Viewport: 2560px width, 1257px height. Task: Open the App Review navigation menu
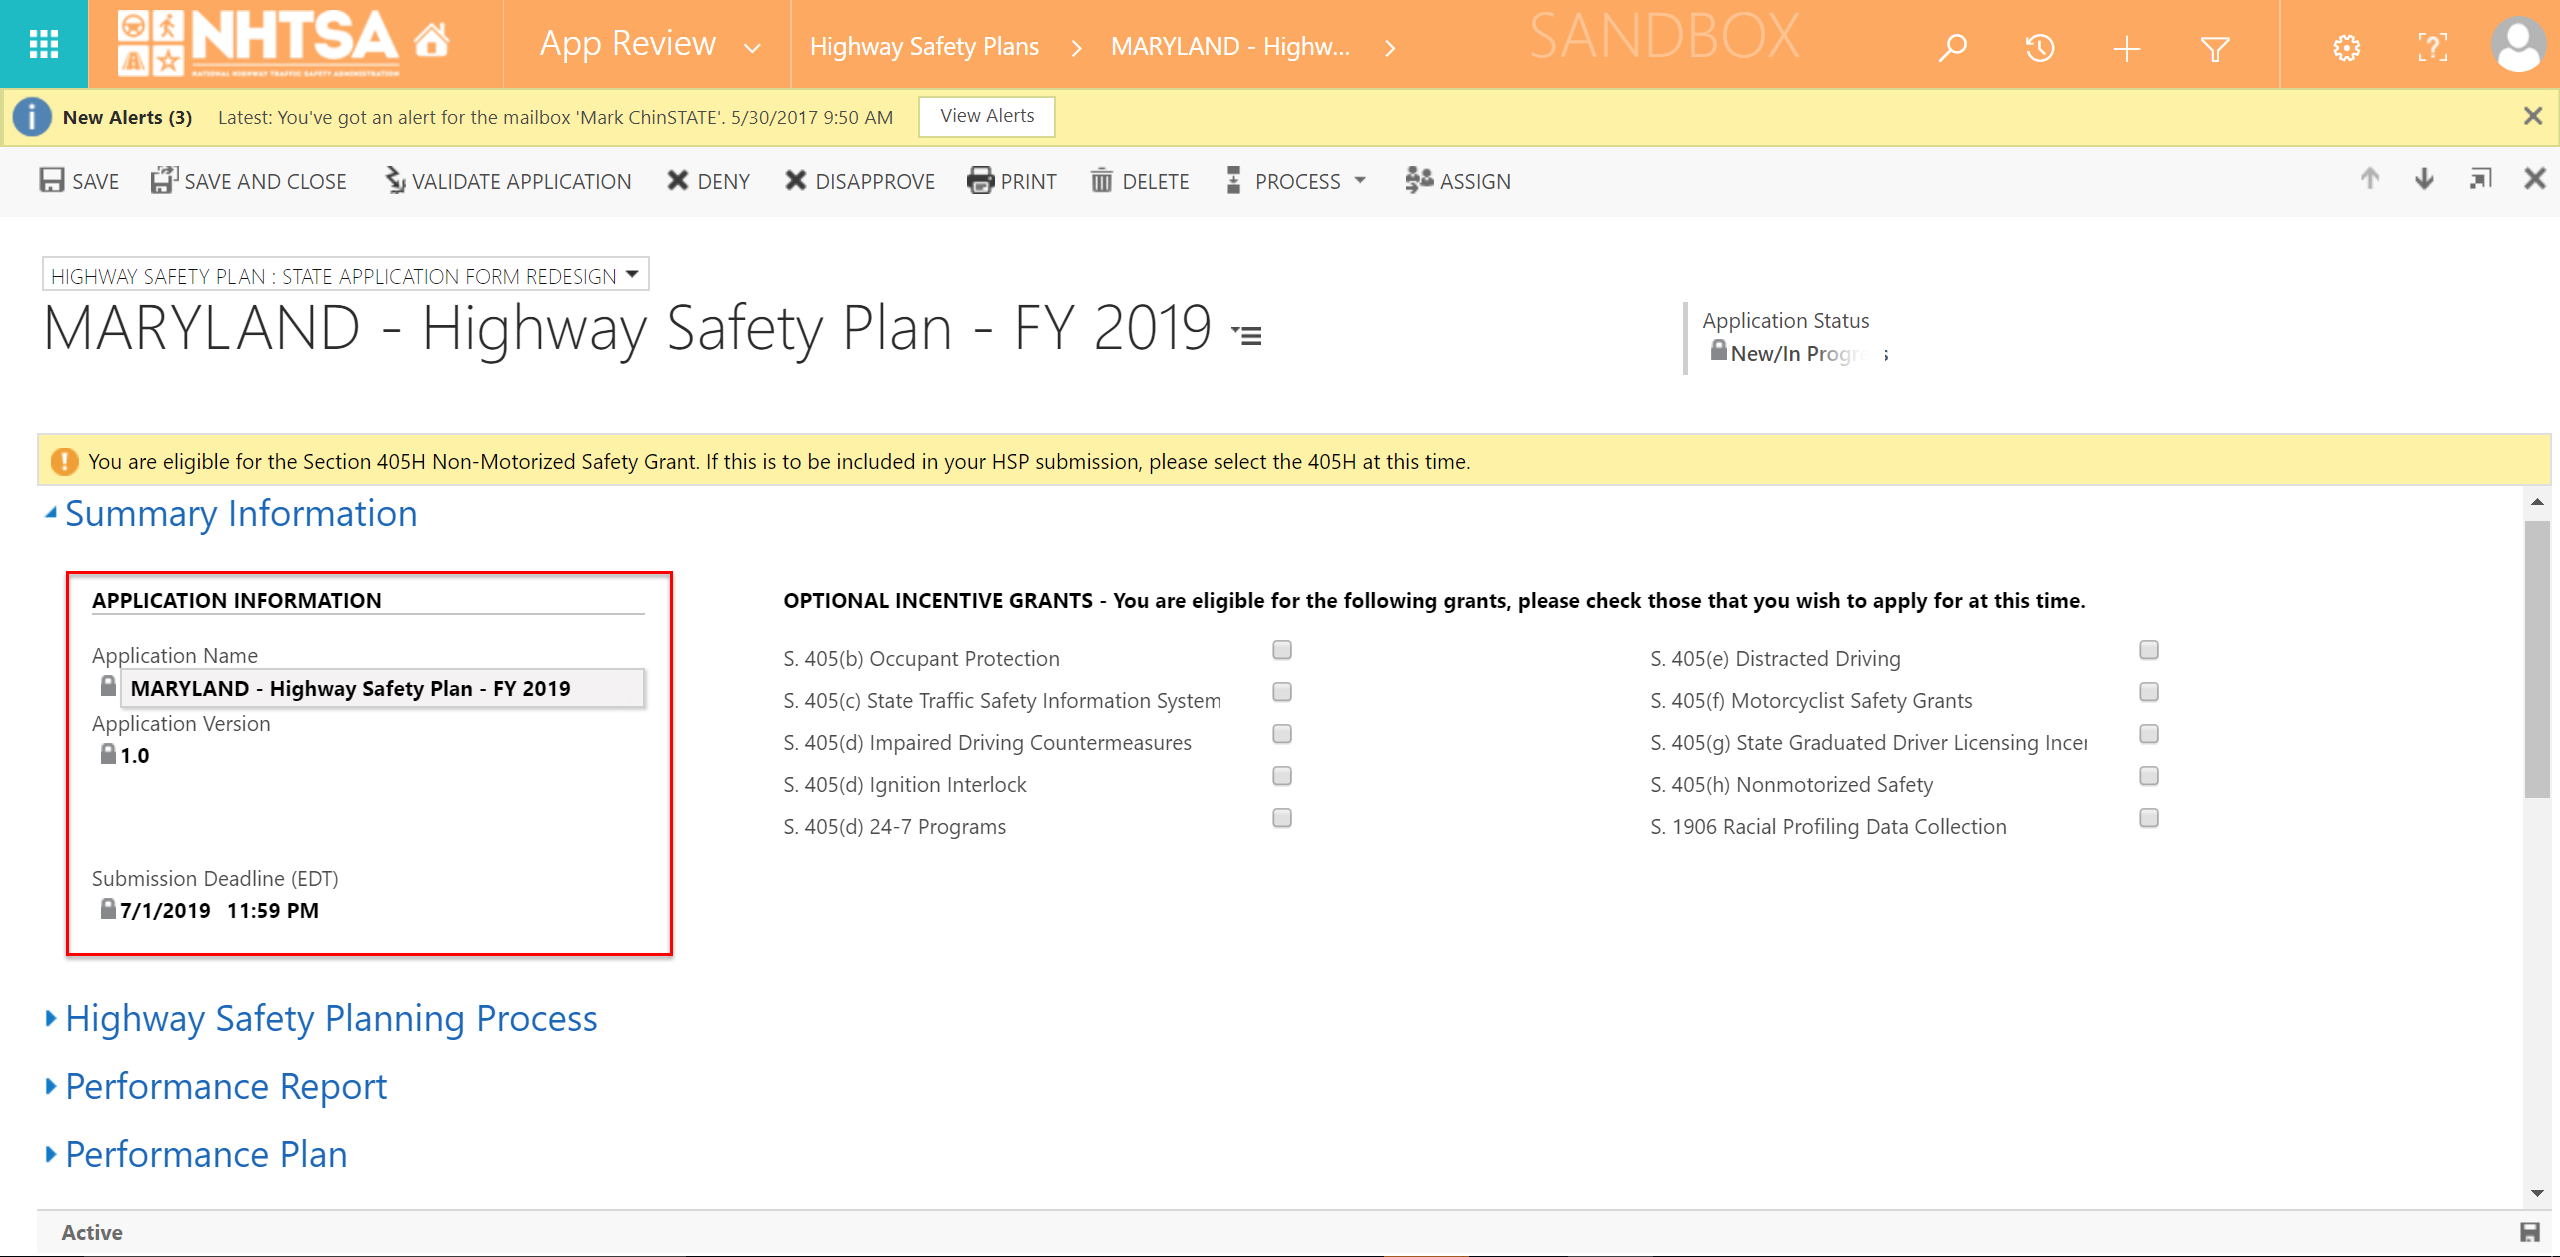click(x=650, y=44)
